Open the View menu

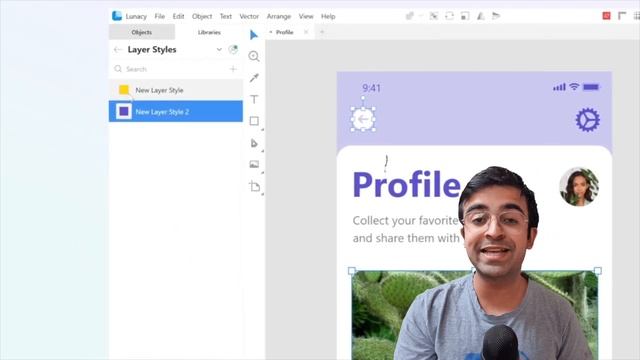306,16
